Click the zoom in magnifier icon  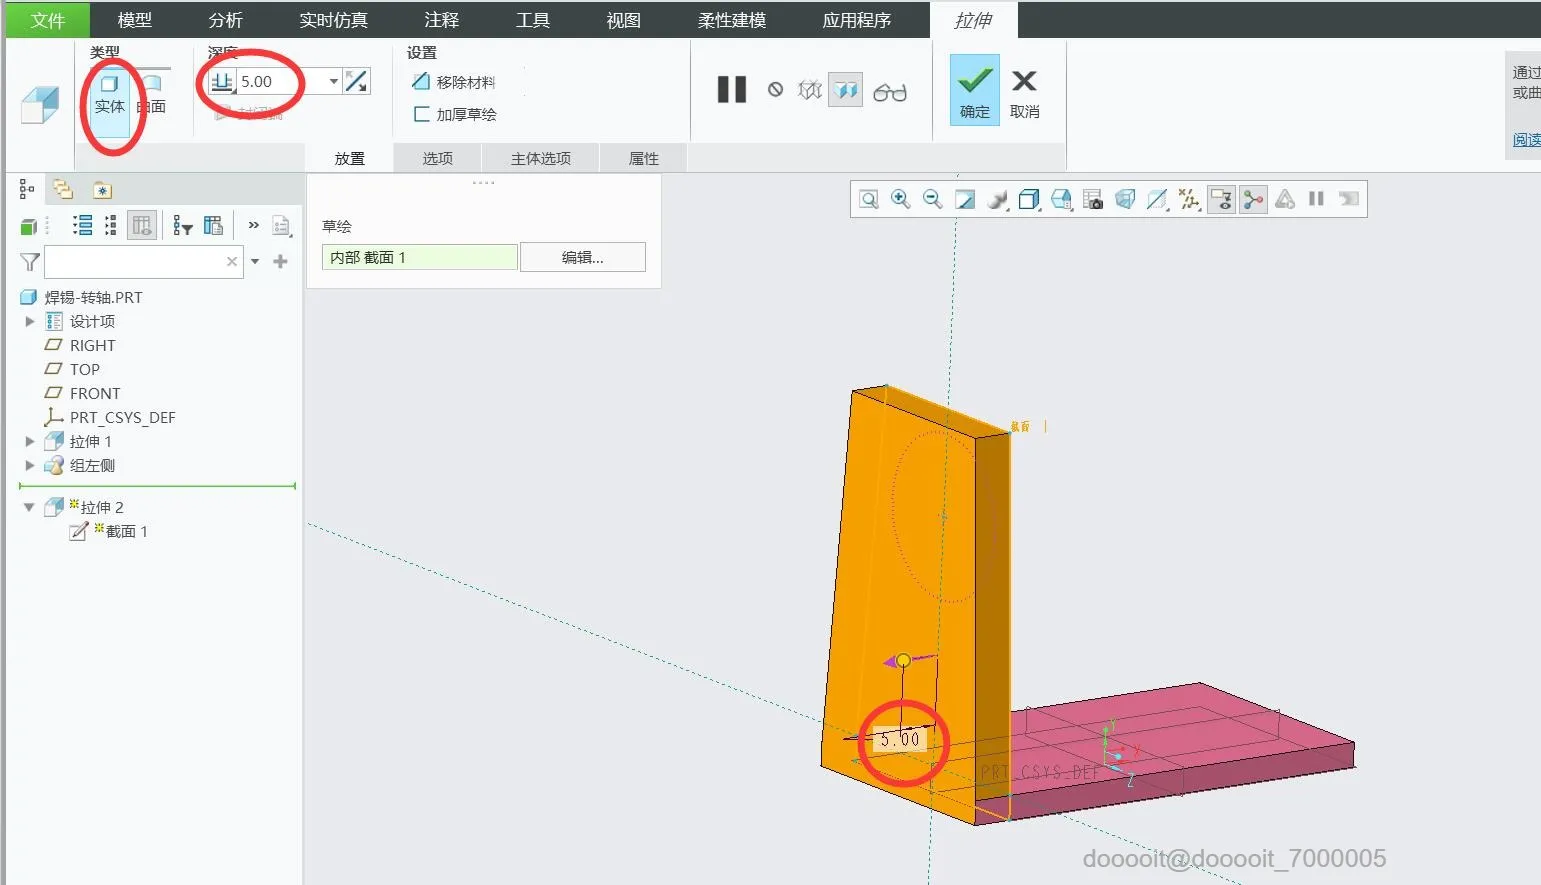(x=901, y=199)
